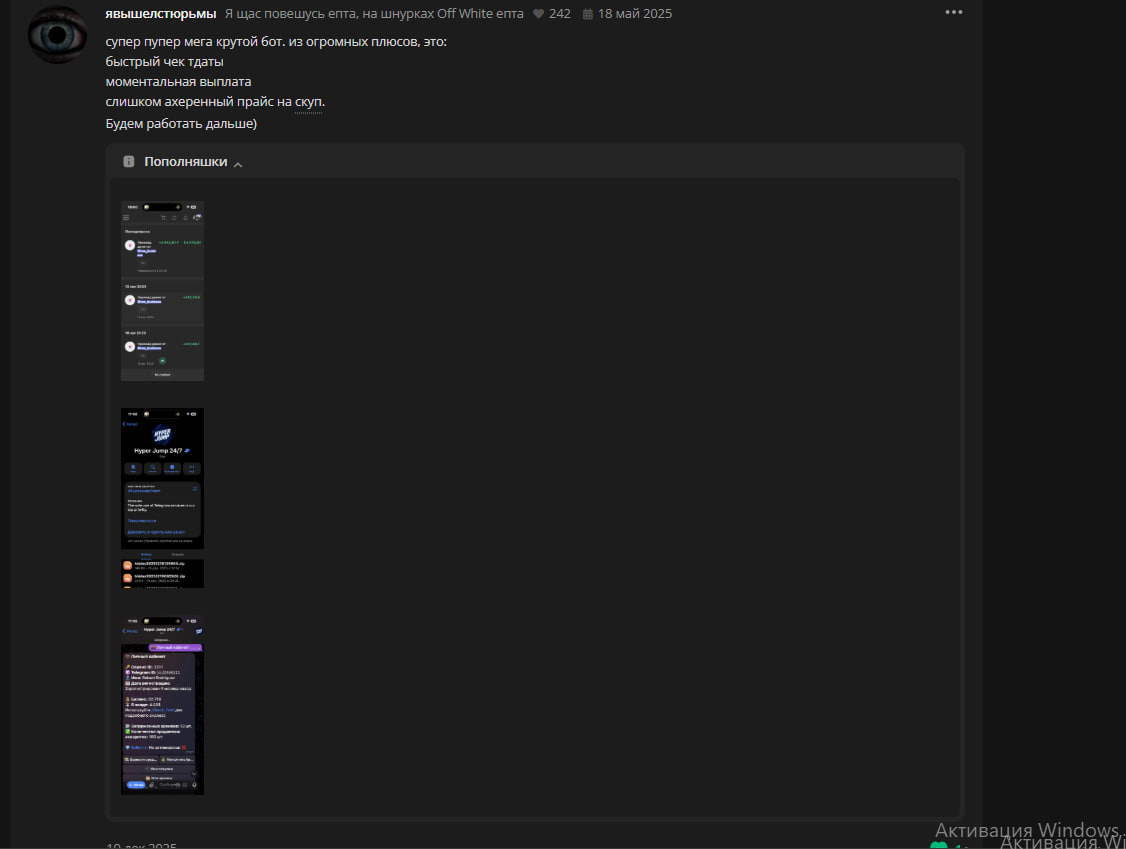The width and height of the screenshot is (1126, 849).
Task: Click the post date 18 май 2025
Action: pyautogui.click(x=635, y=14)
